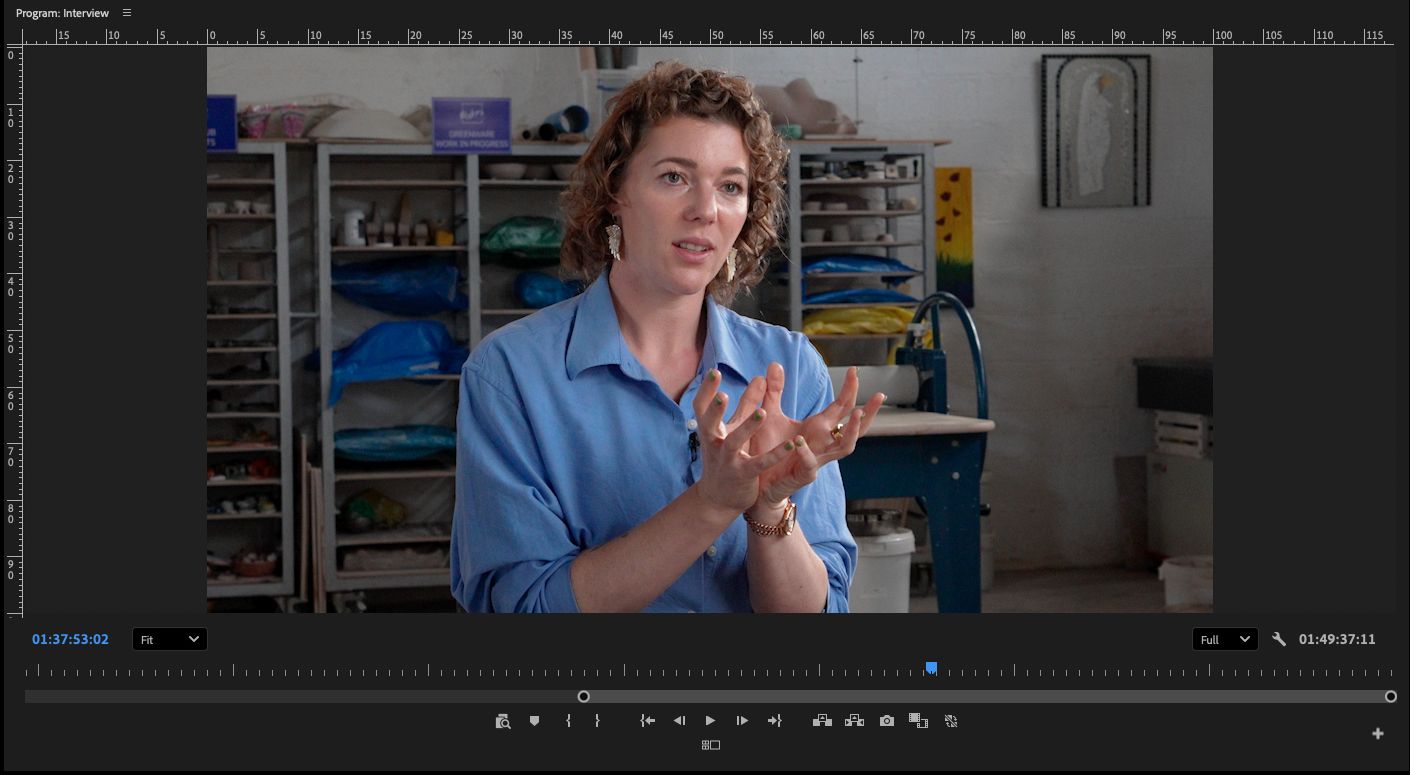Go to Out point
This screenshot has width=1410, height=775.
point(774,720)
